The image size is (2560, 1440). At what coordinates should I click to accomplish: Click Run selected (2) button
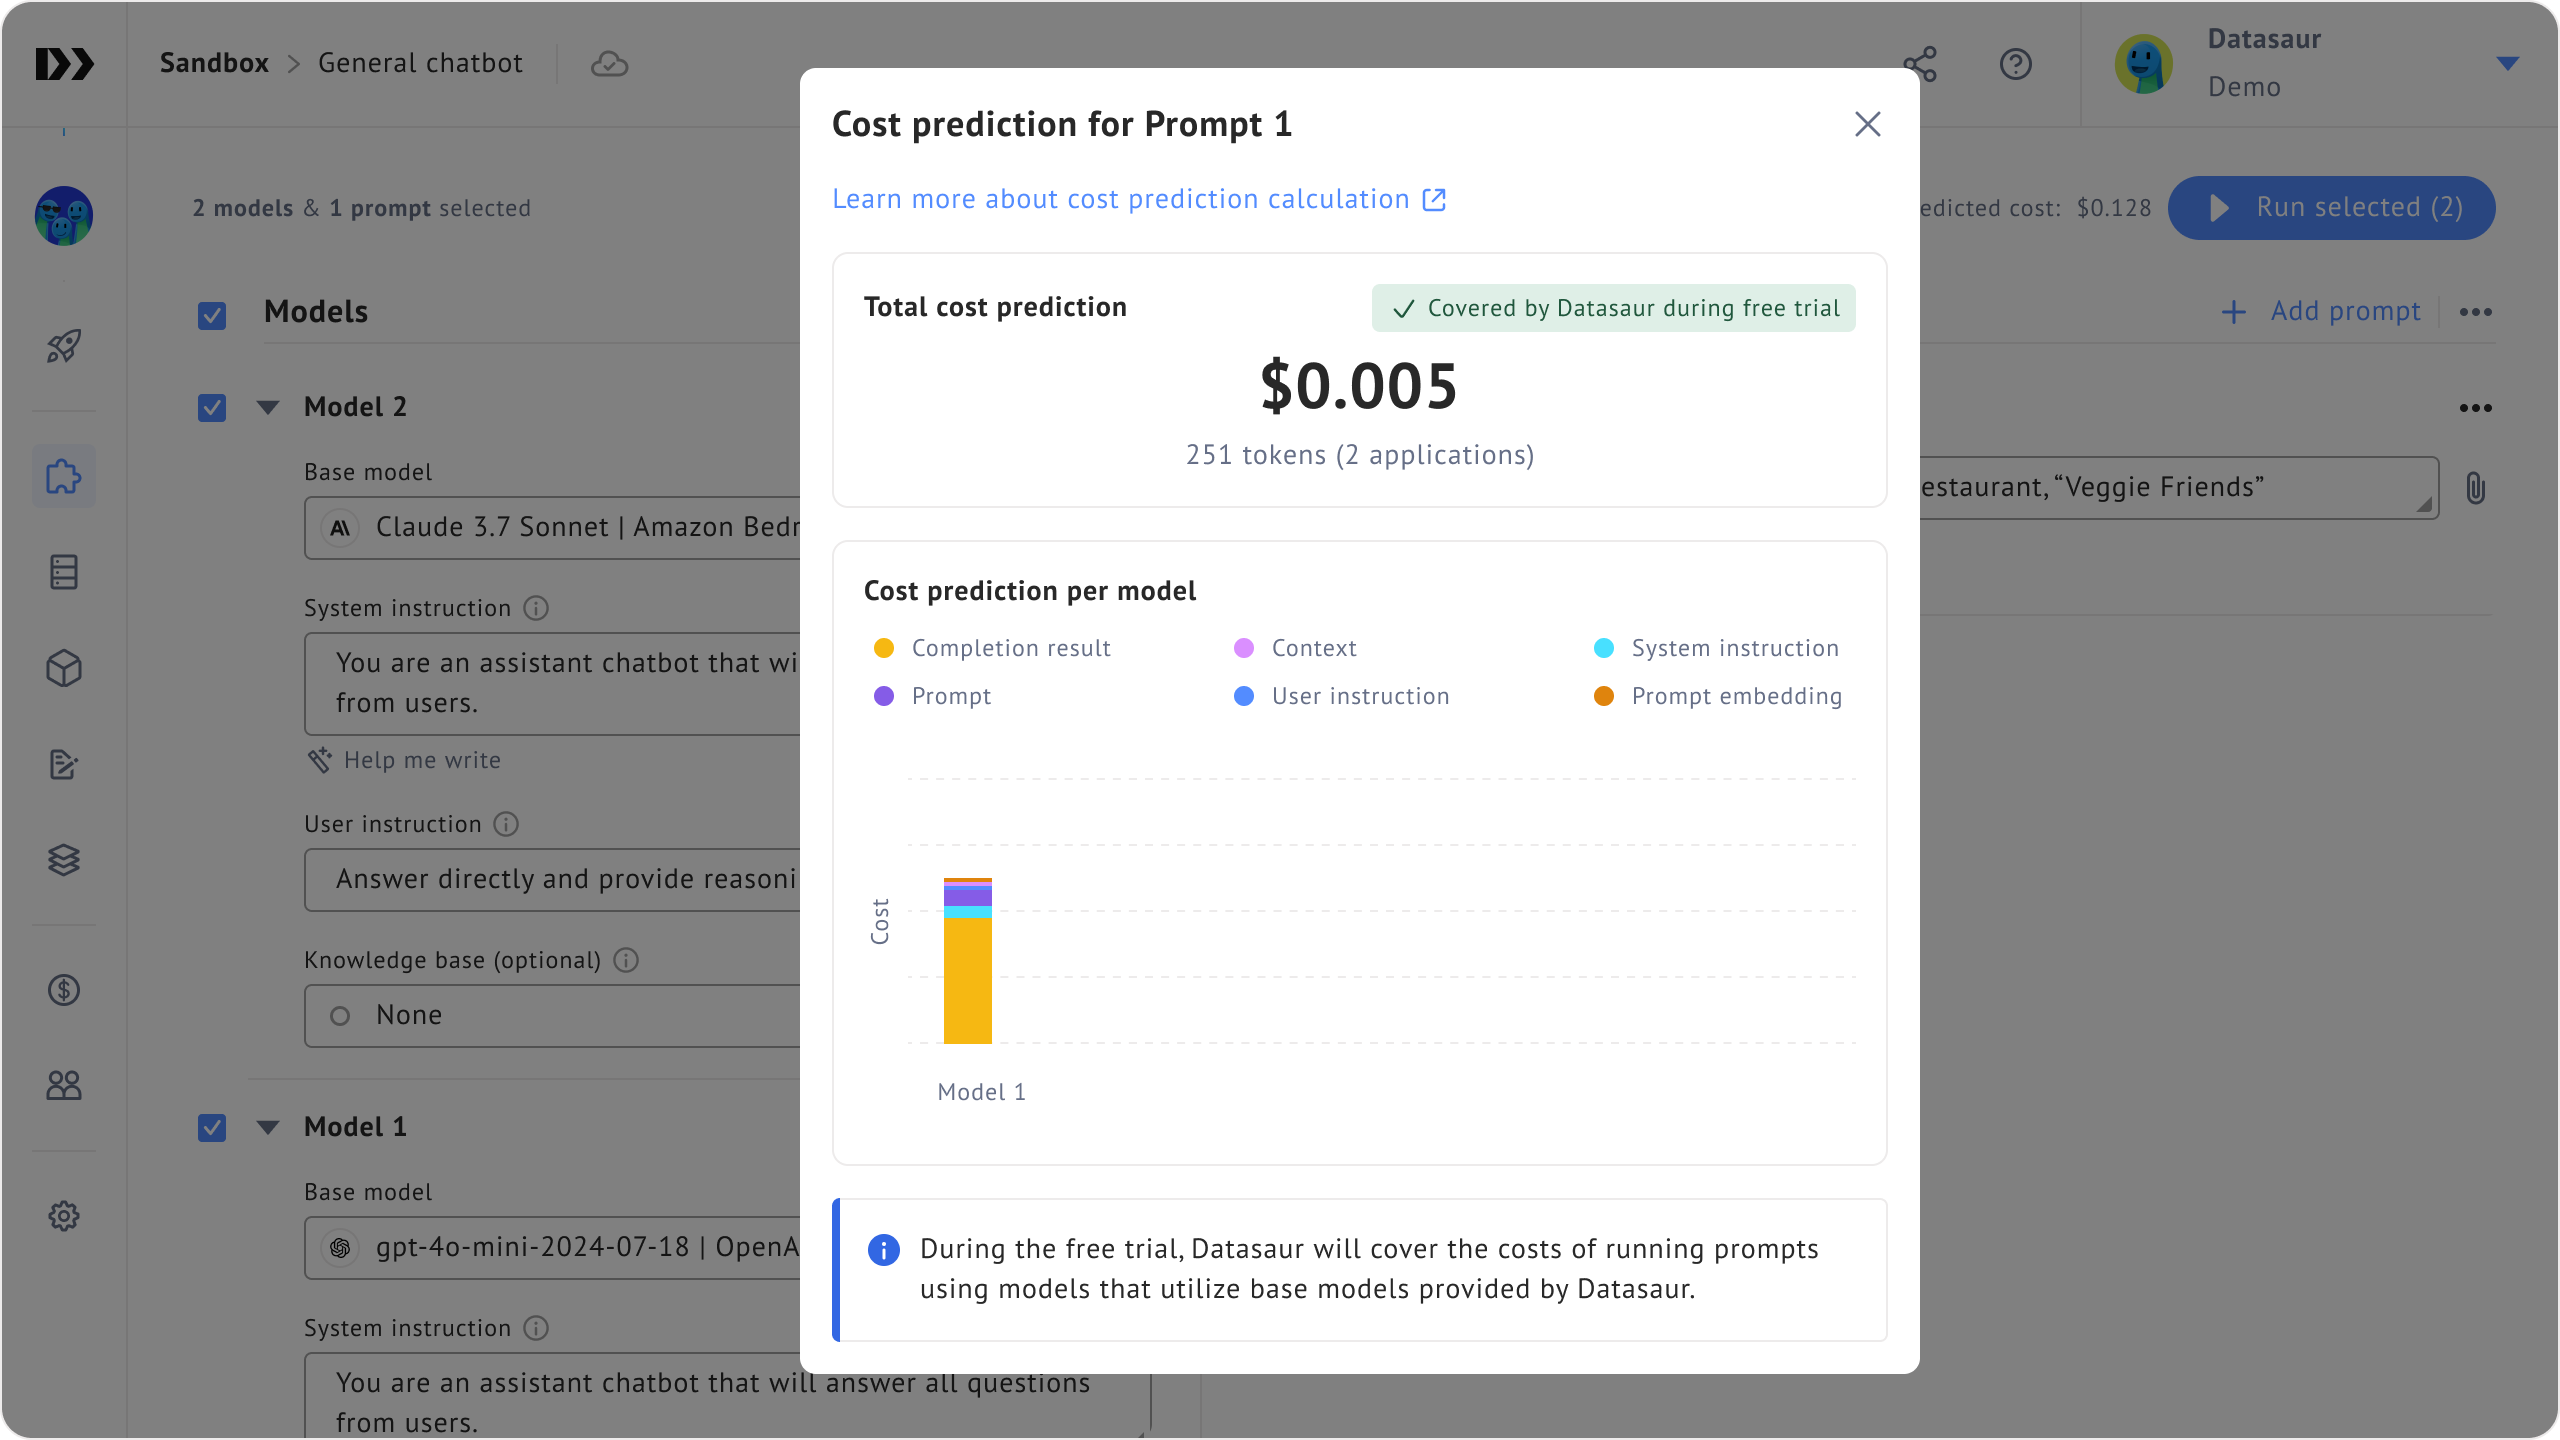[x=2331, y=208]
